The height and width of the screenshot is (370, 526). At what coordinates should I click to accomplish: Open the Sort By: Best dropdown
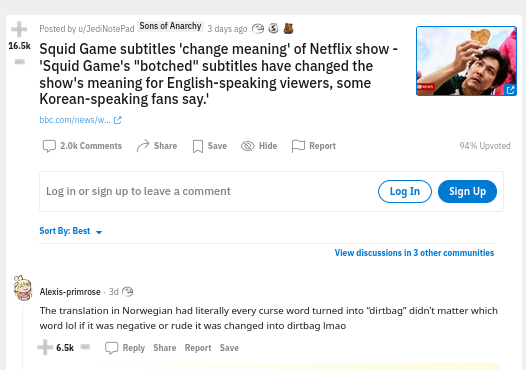pyautogui.click(x=71, y=231)
